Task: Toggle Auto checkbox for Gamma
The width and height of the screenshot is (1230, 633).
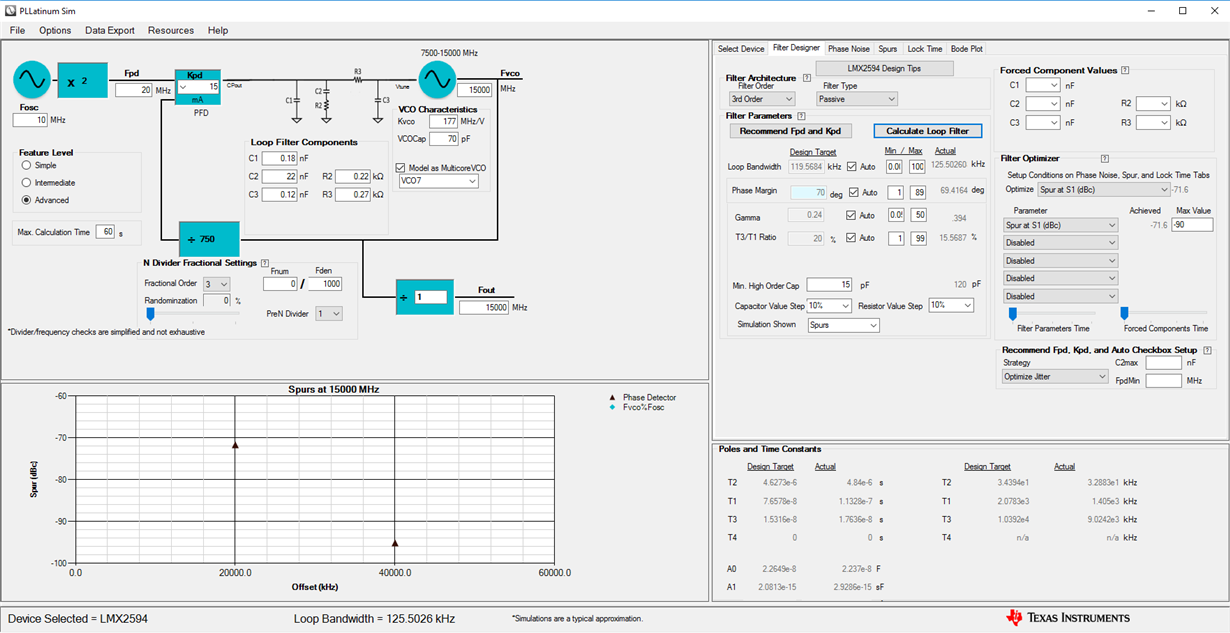Action: click(x=852, y=215)
